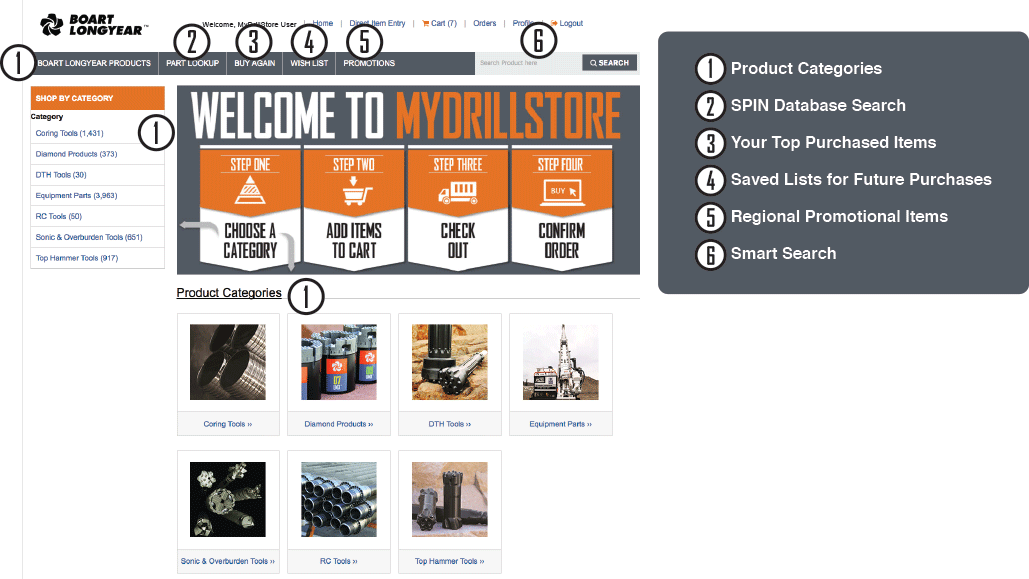Click the DTH Tools » card link
The height and width of the screenshot is (579, 1029).
tap(450, 424)
